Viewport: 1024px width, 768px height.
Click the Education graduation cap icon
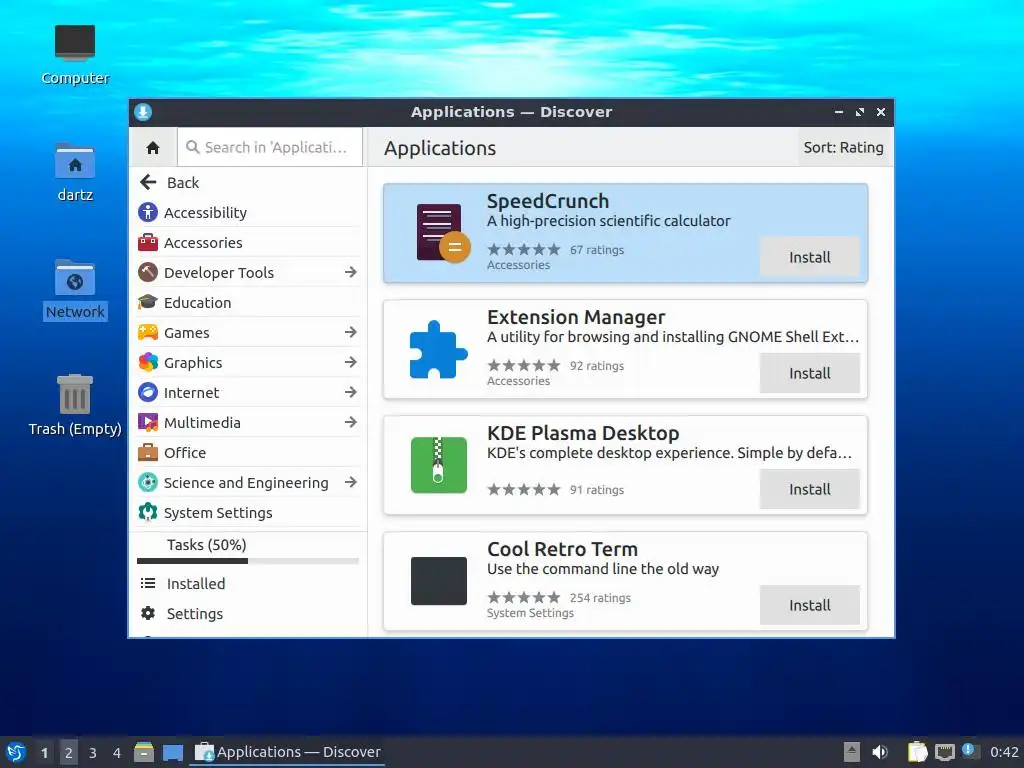click(148, 302)
